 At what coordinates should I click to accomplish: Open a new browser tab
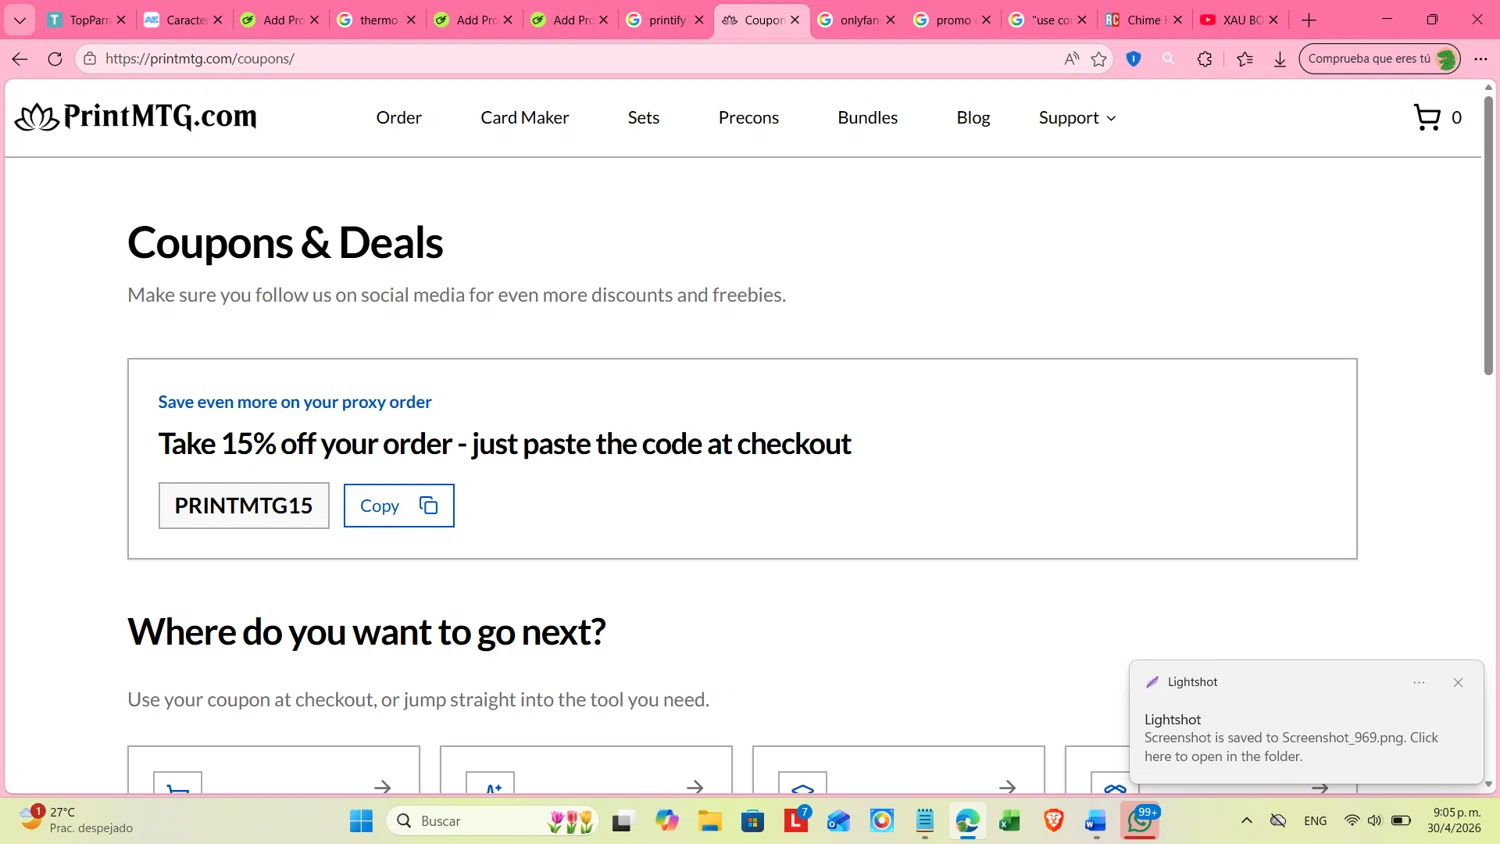click(1309, 20)
